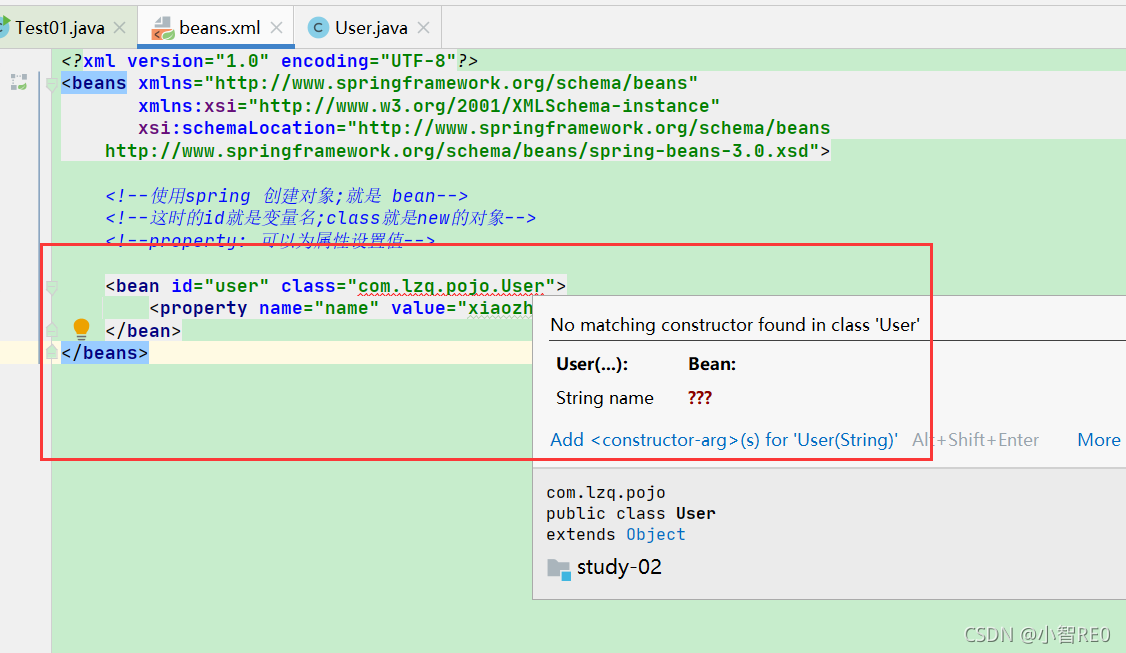Click the com.lzq.pojo package name in popup
This screenshot has width=1126, height=653.
pyautogui.click(x=605, y=493)
